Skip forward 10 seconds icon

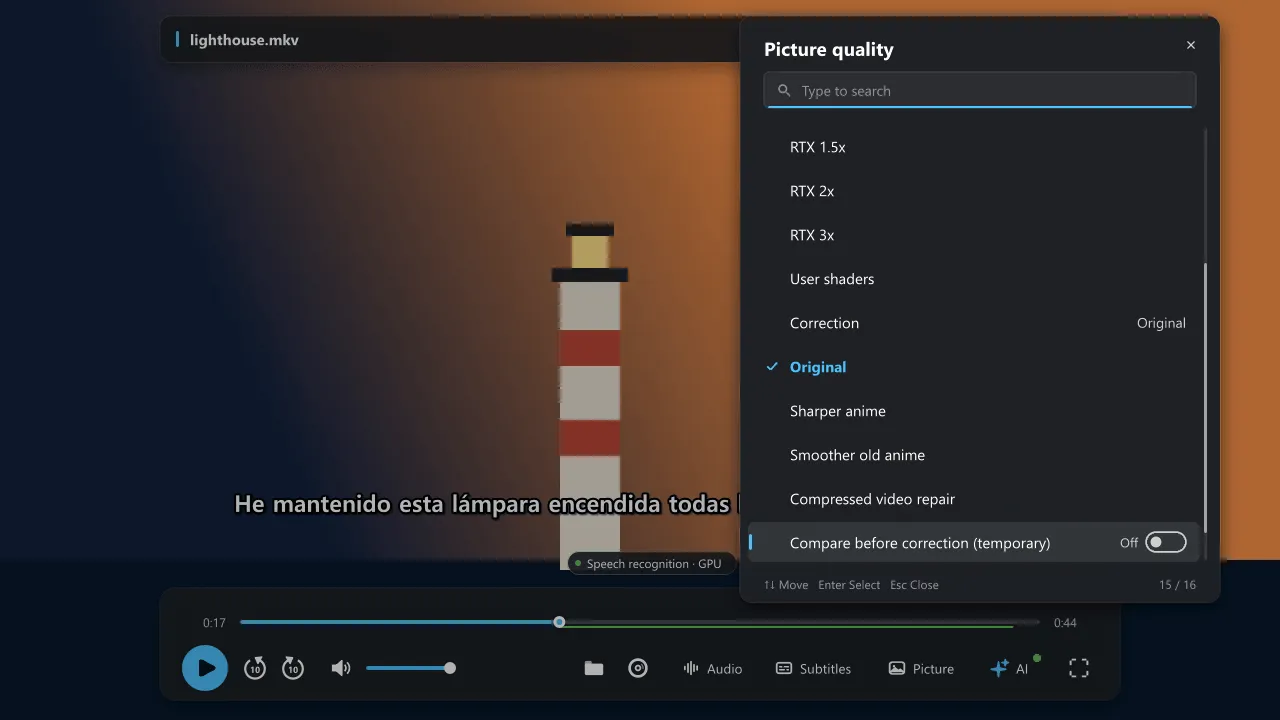coord(293,668)
